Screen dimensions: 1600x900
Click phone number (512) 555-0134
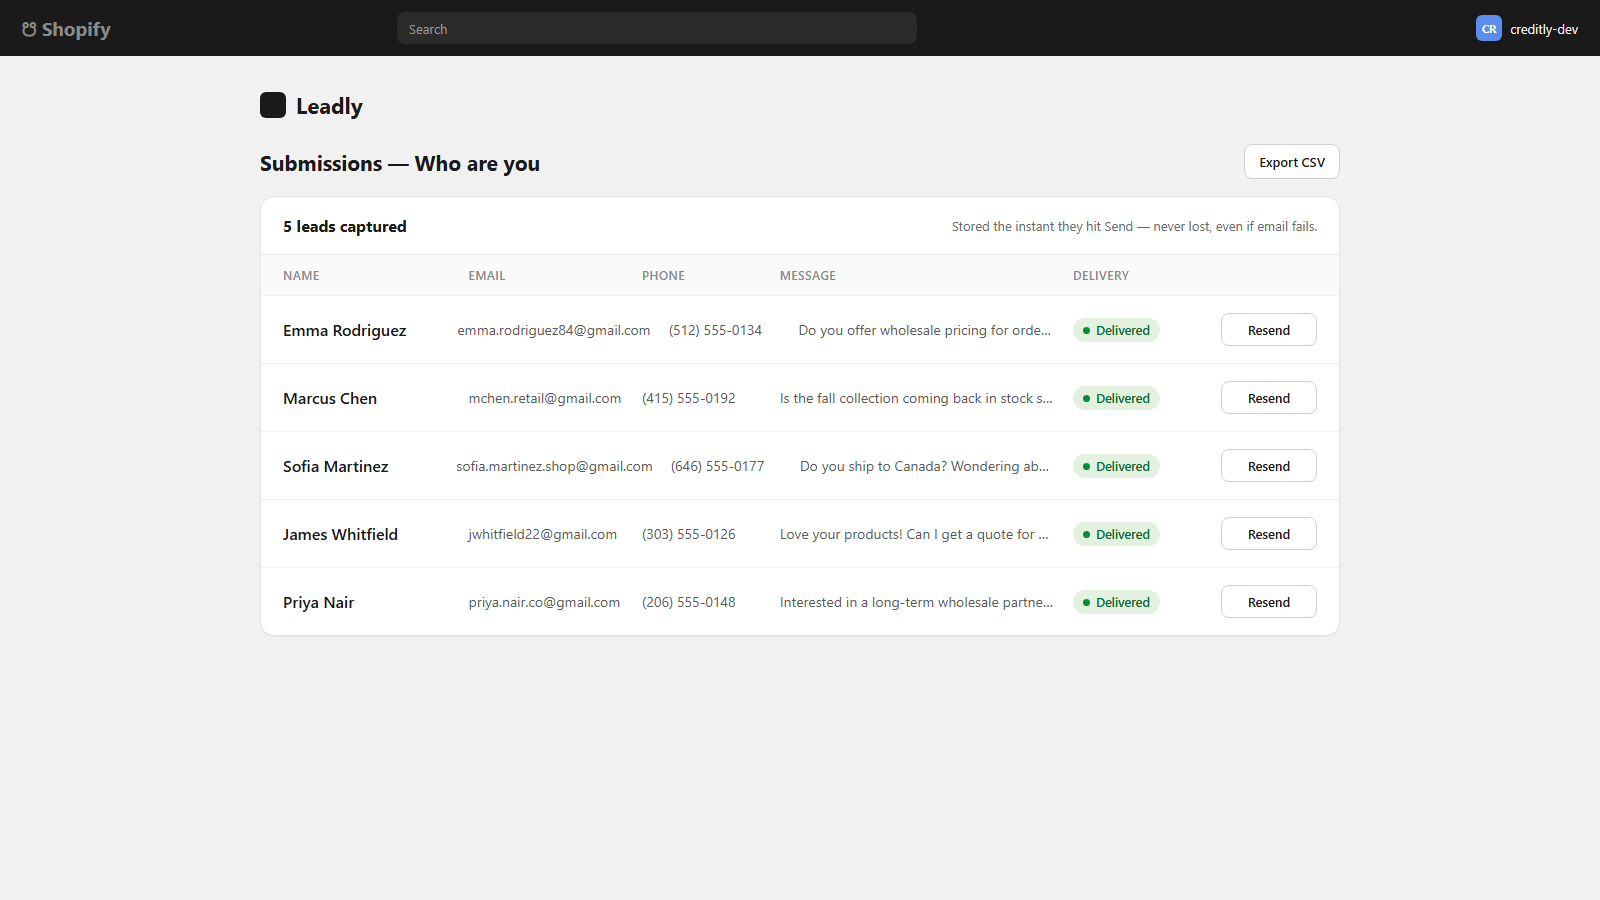(715, 331)
